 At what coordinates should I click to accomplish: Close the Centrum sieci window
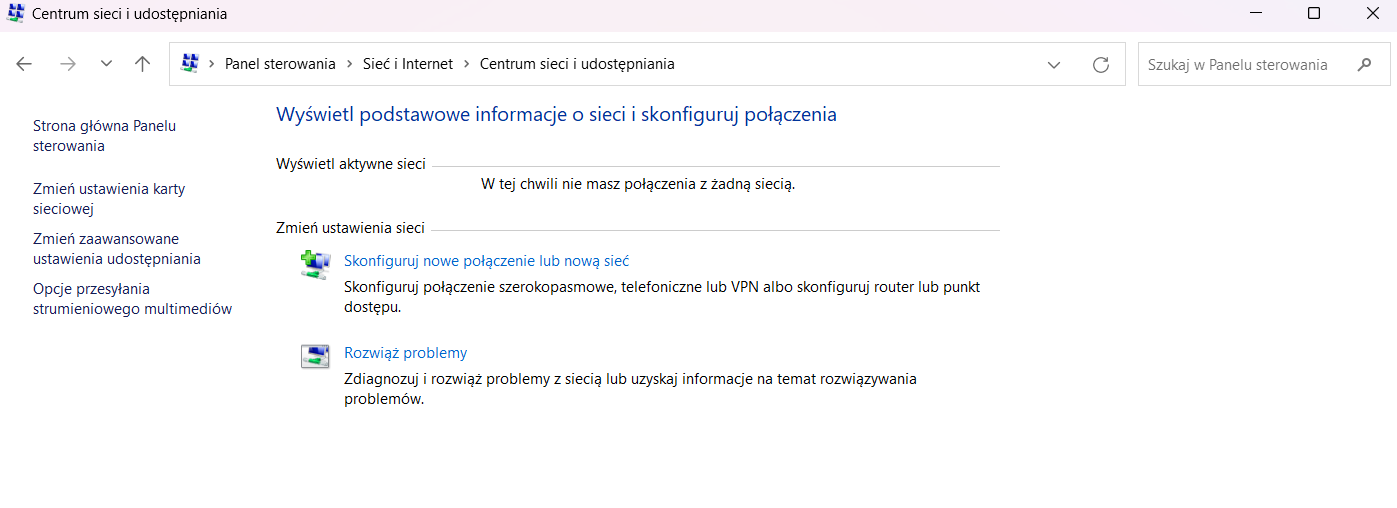point(1372,14)
